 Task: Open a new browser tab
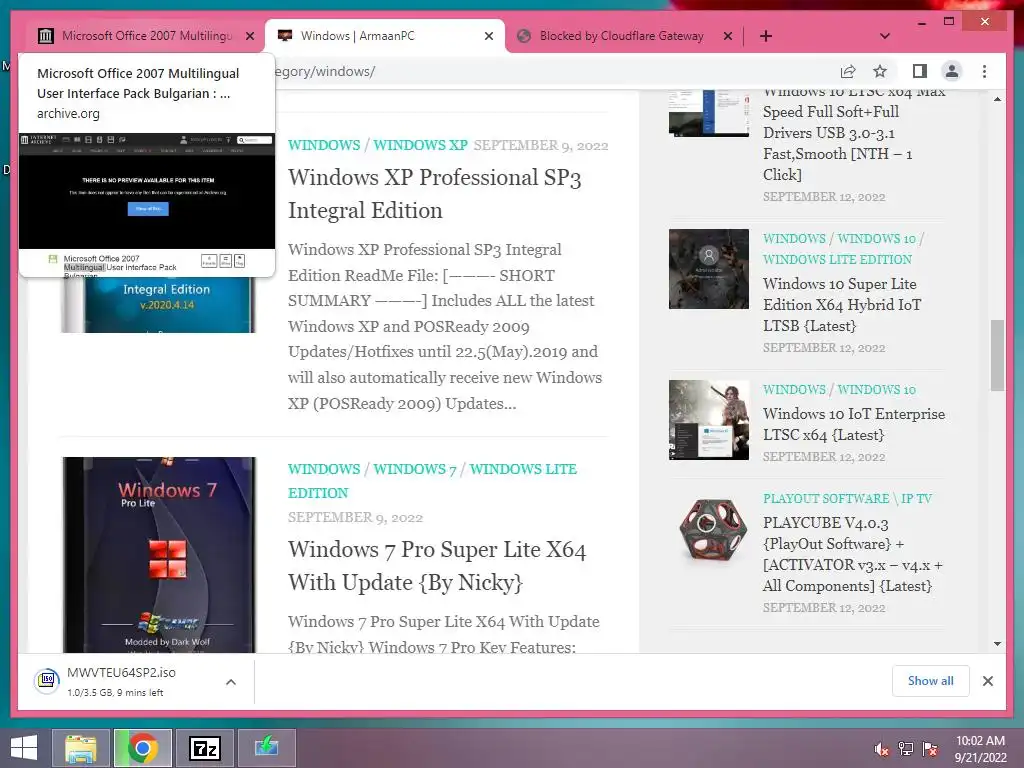point(766,36)
